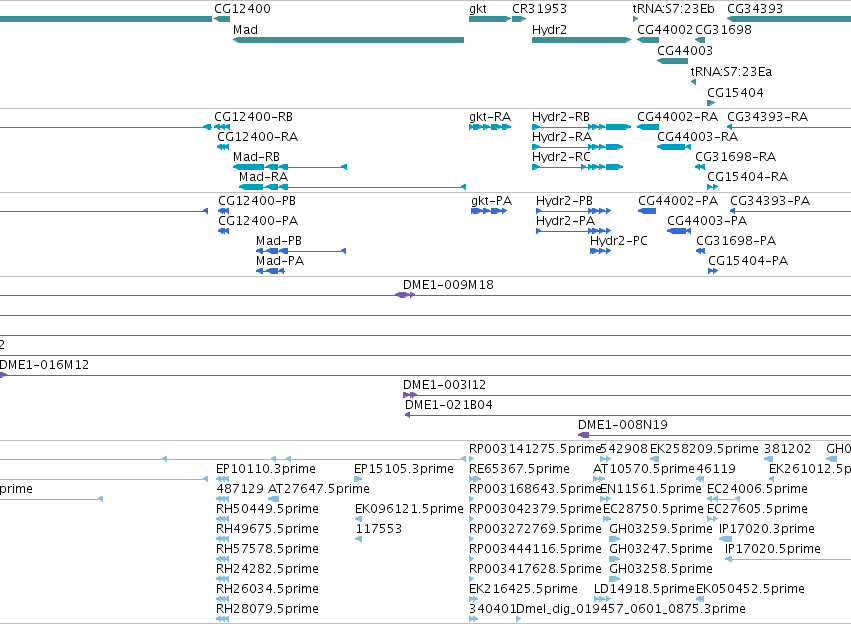Click the CG34393-PA protein

pyautogui.click(x=790, y=211)
